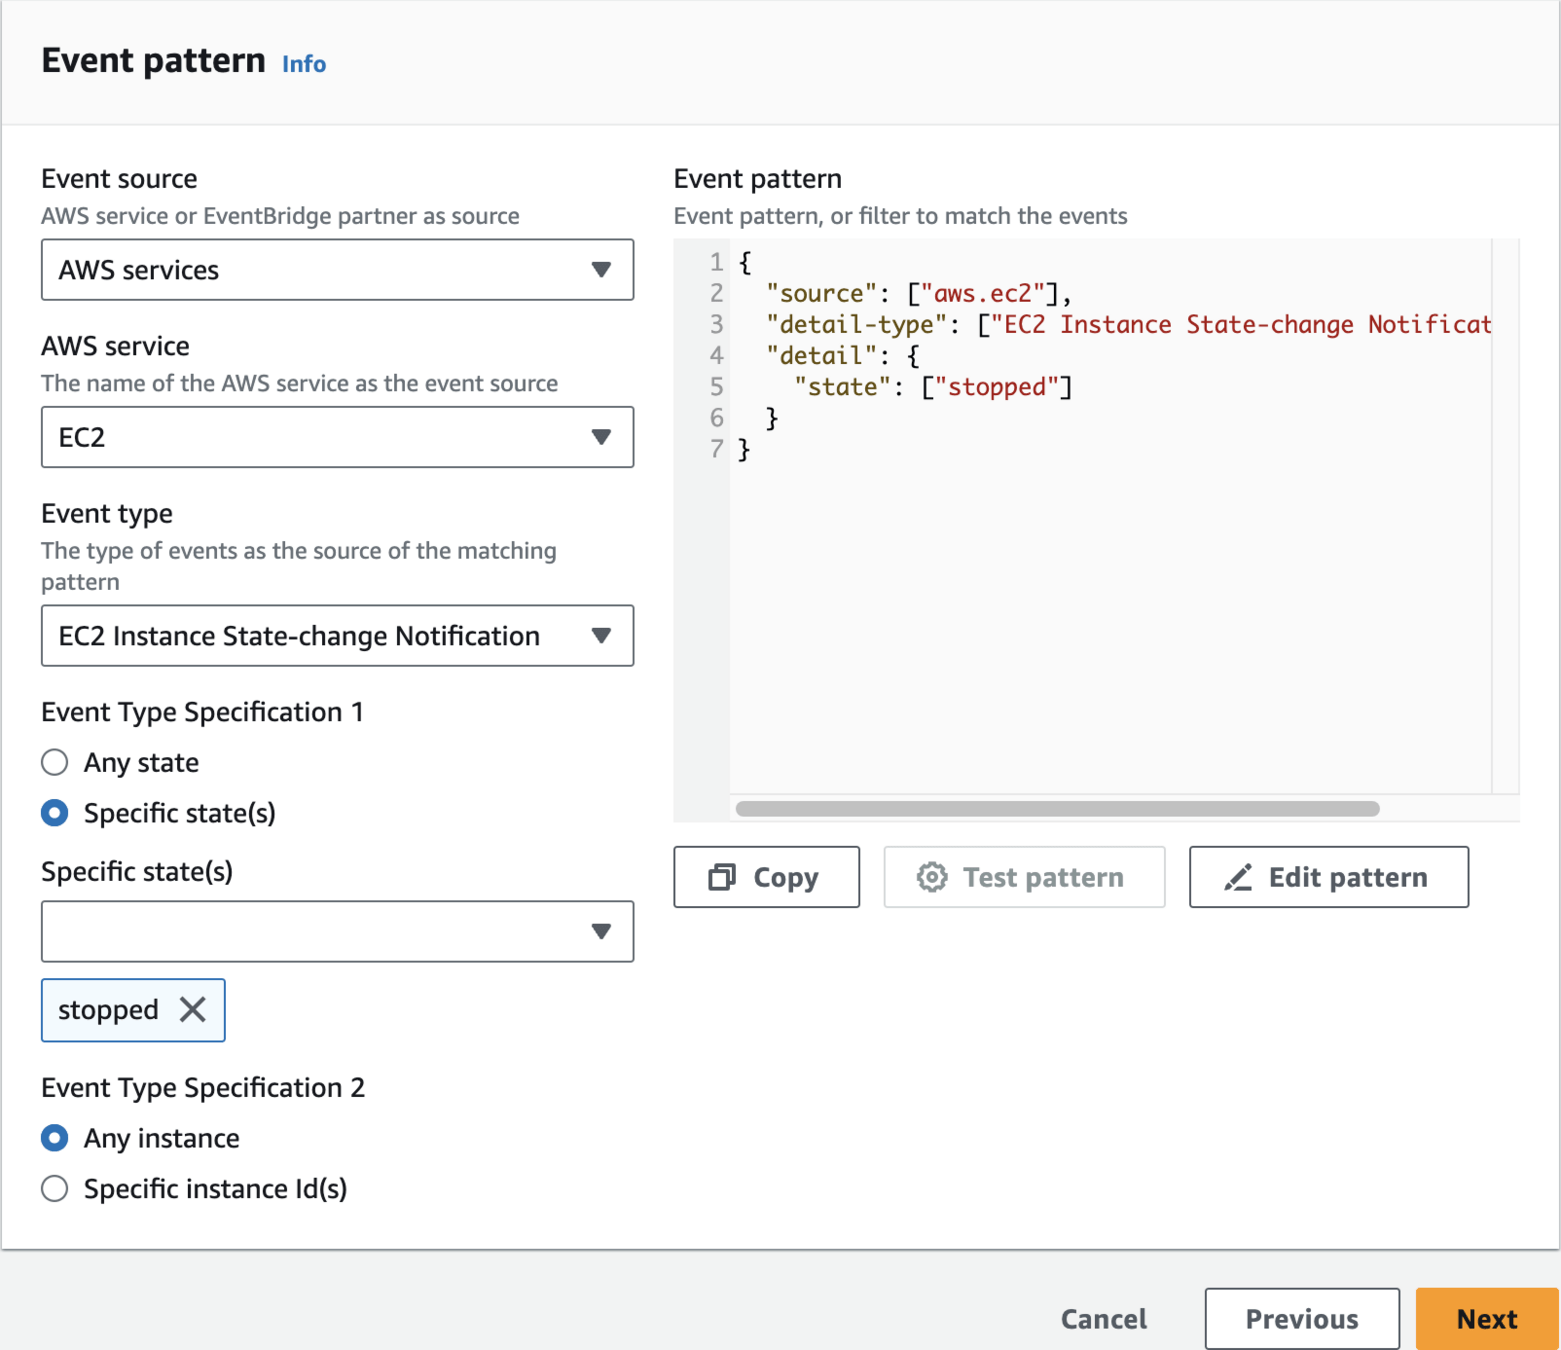This screenshot has width=1561, height=1350.
Task: Click the Edit pattern button
Action: (x=1329, y=877)
